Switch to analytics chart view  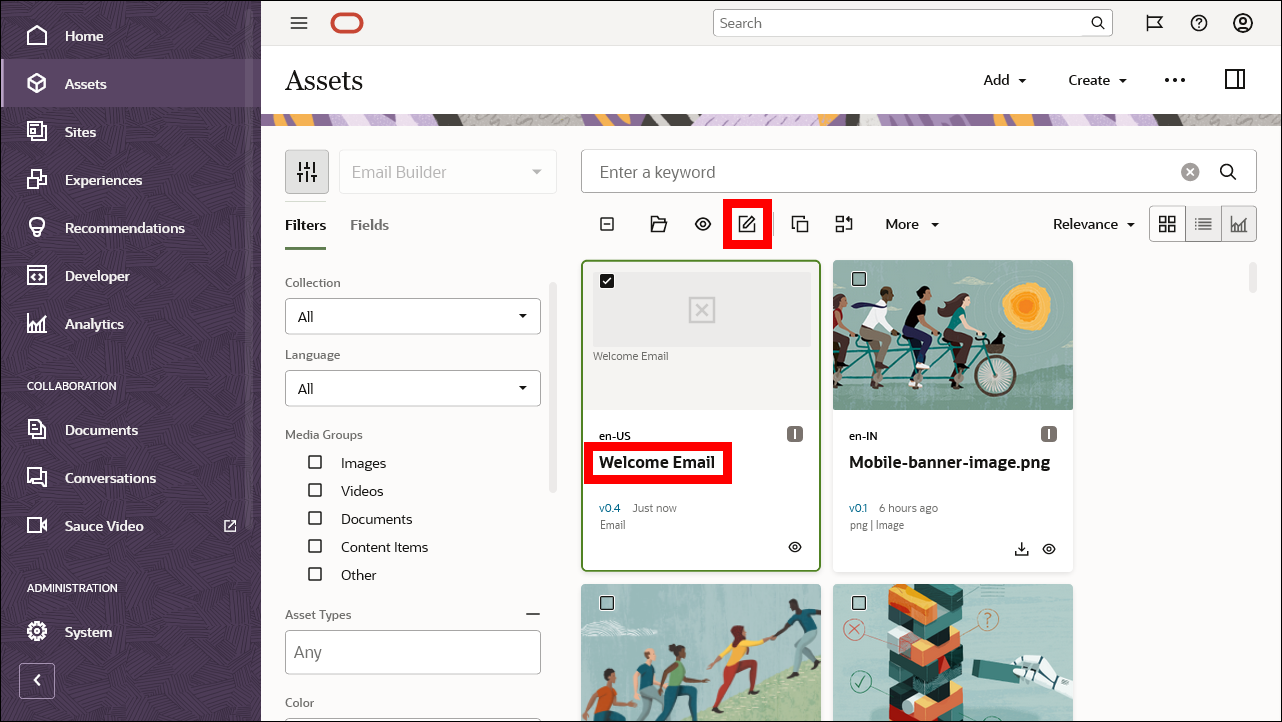pos(1239,224)
